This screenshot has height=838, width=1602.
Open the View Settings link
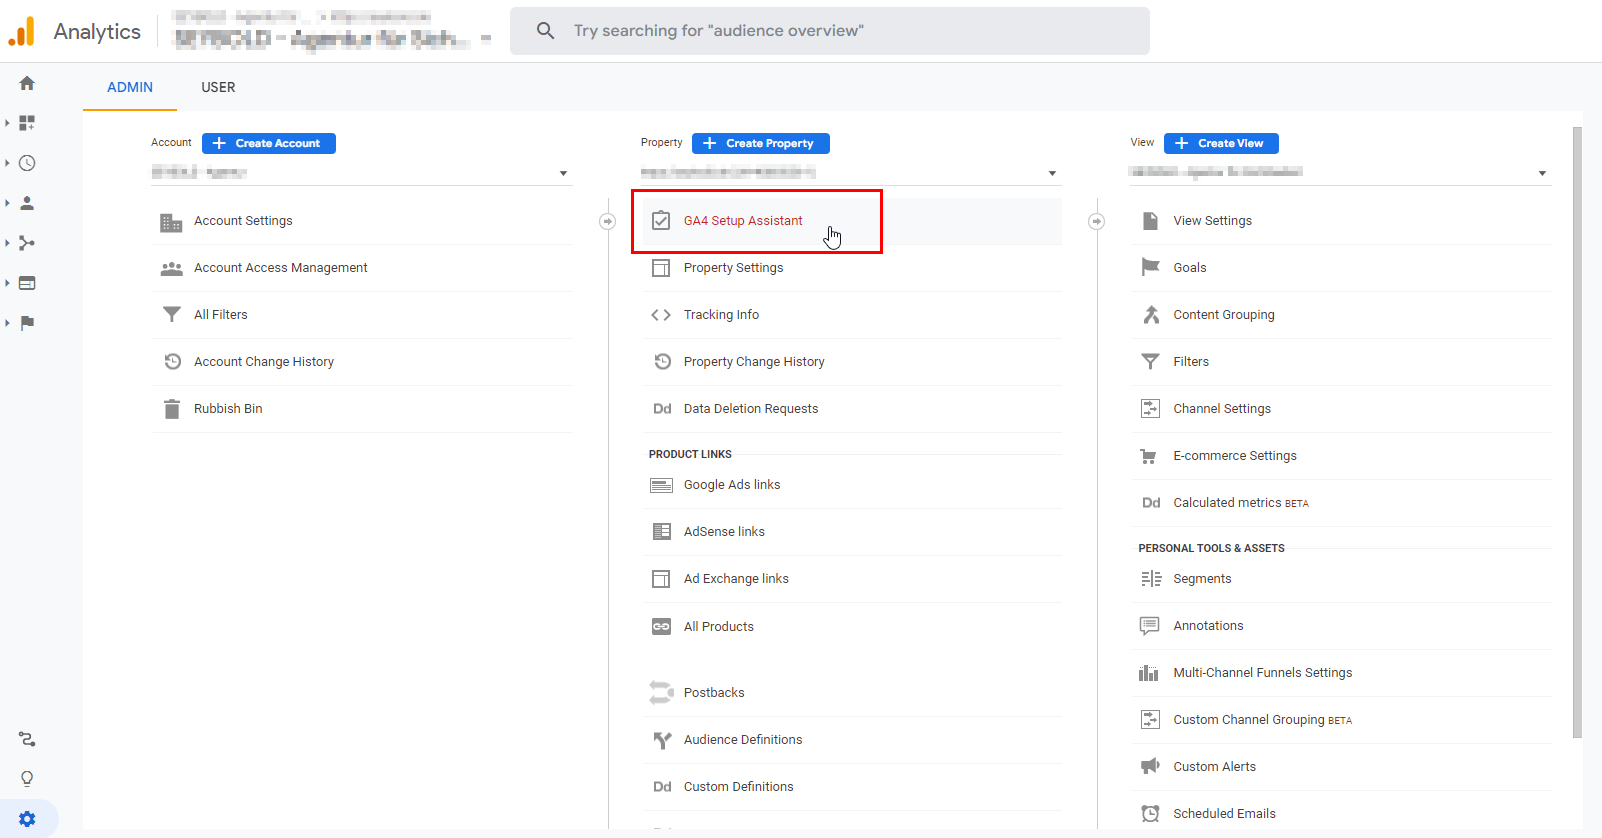[1213, 221]
